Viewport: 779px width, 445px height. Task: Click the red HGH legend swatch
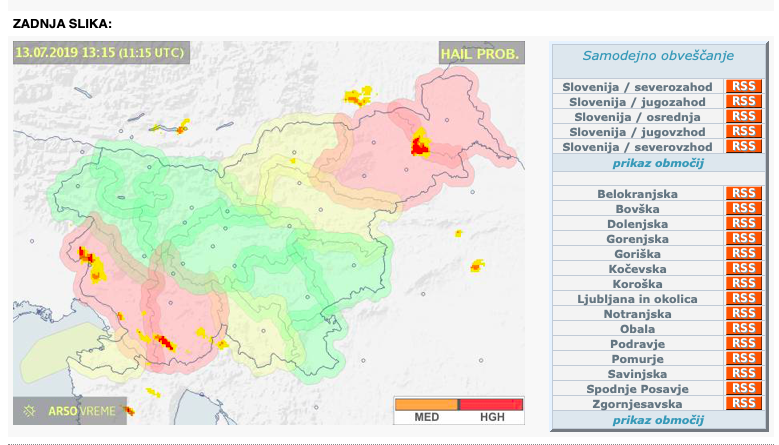pyautogui.click(x=492, y=404)
